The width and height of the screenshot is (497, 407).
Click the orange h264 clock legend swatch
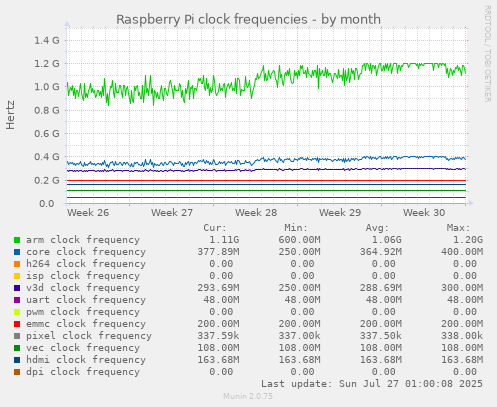point(17,264)
